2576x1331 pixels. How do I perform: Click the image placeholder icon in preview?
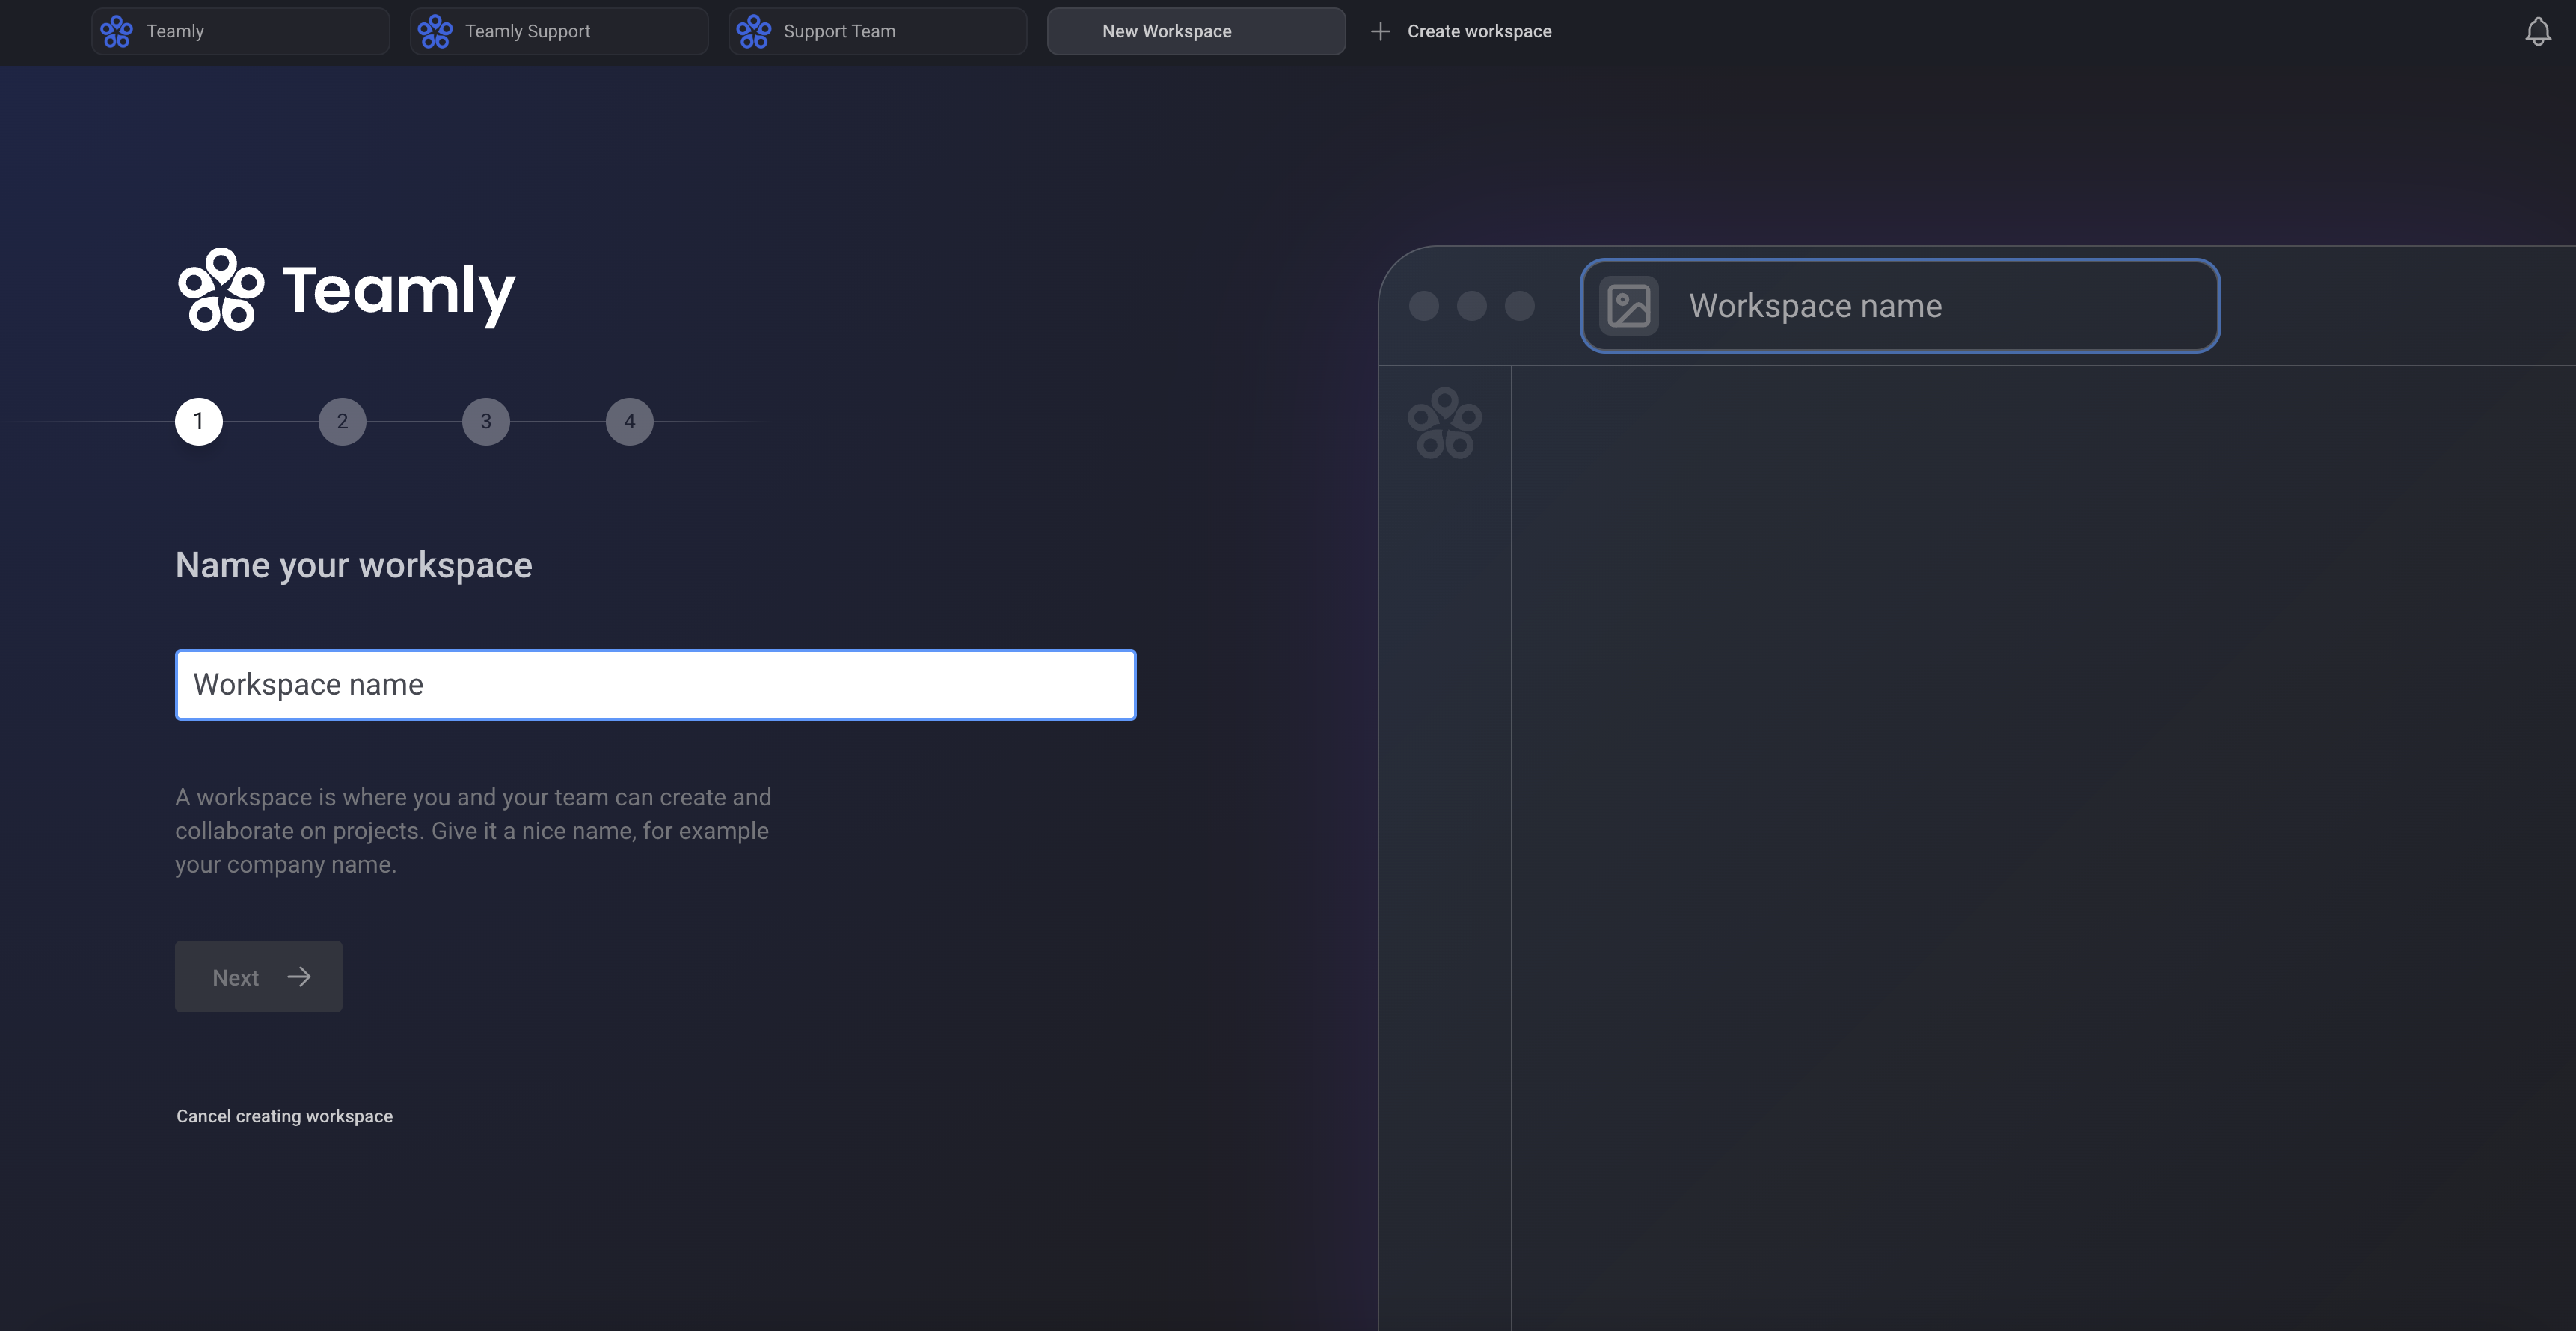pos(1628,306)
